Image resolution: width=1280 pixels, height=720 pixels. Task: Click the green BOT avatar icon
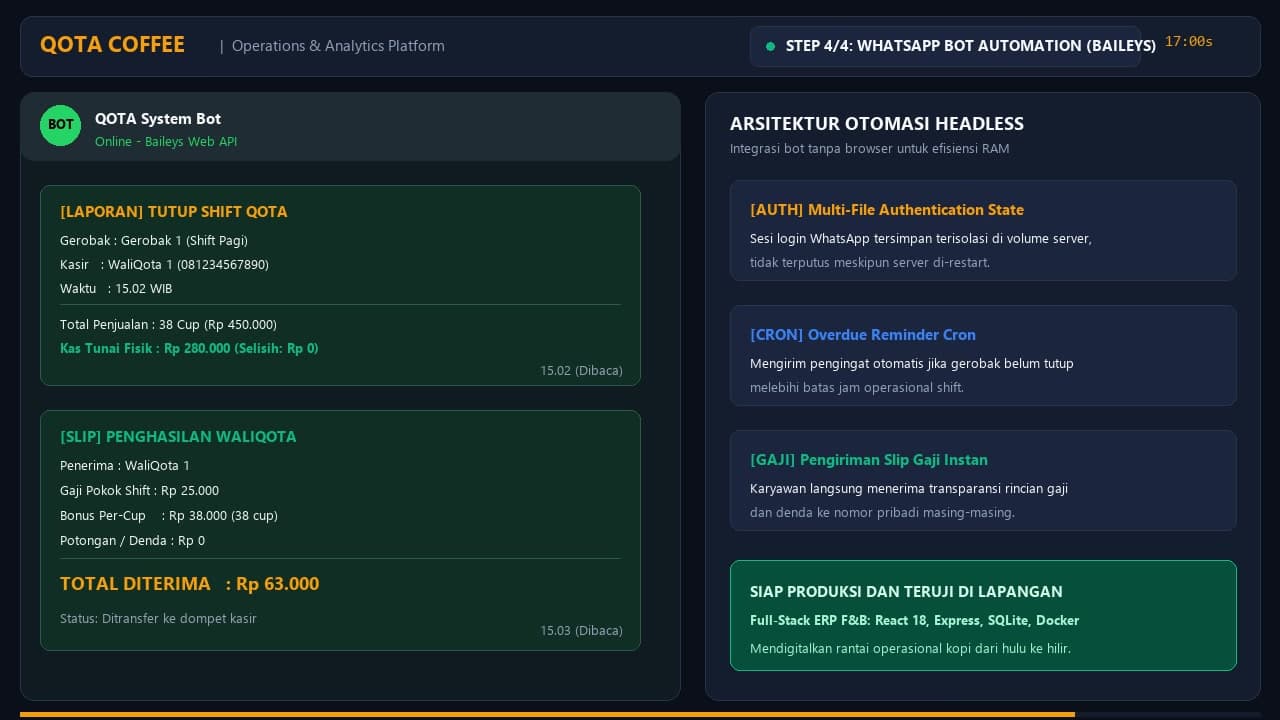60,125
